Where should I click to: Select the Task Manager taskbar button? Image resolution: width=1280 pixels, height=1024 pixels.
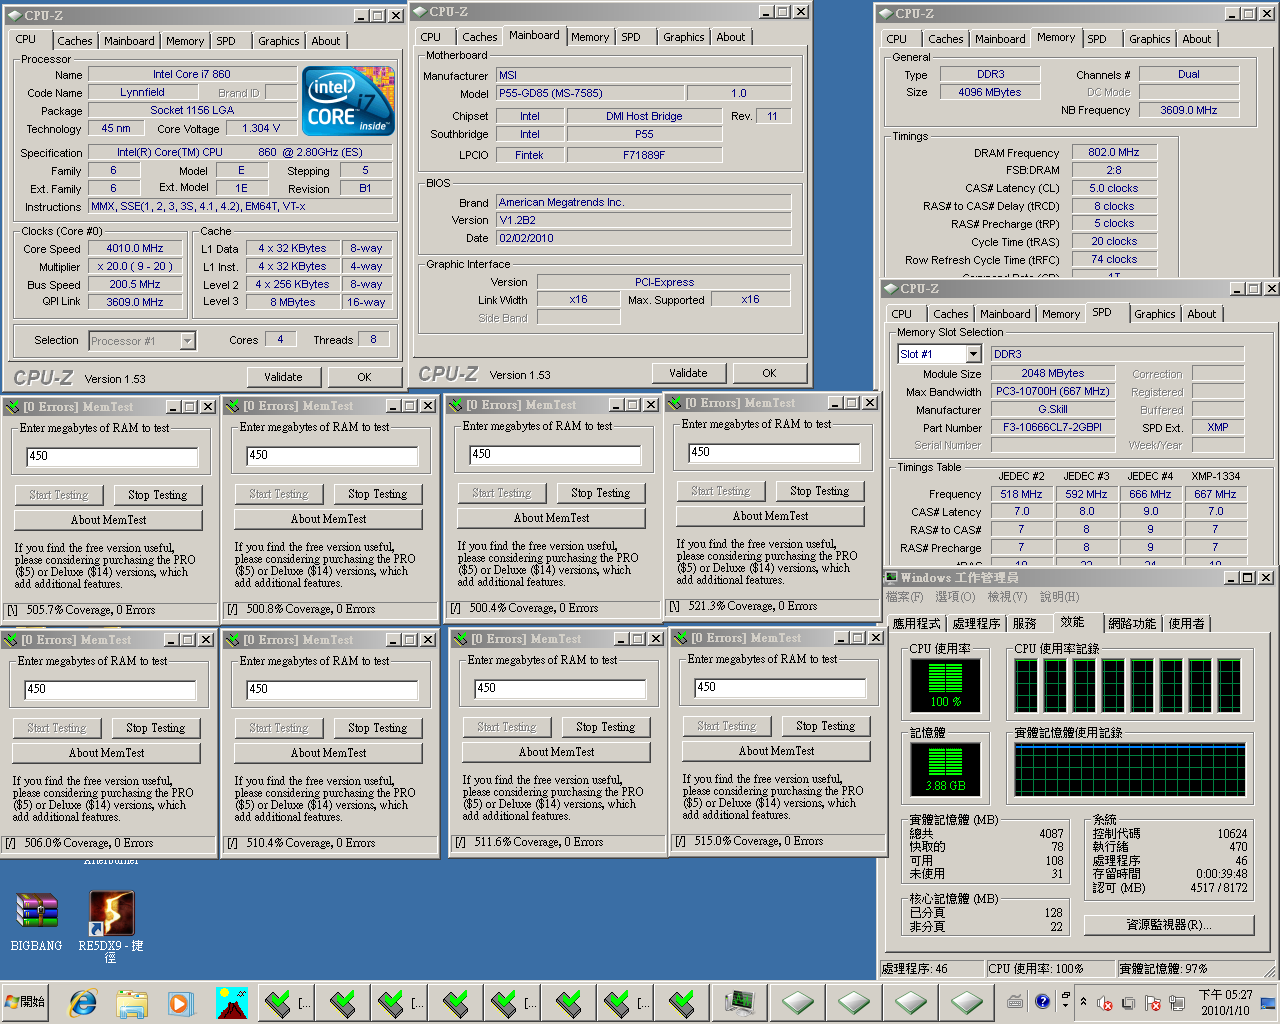click(x=740, y=1002)
